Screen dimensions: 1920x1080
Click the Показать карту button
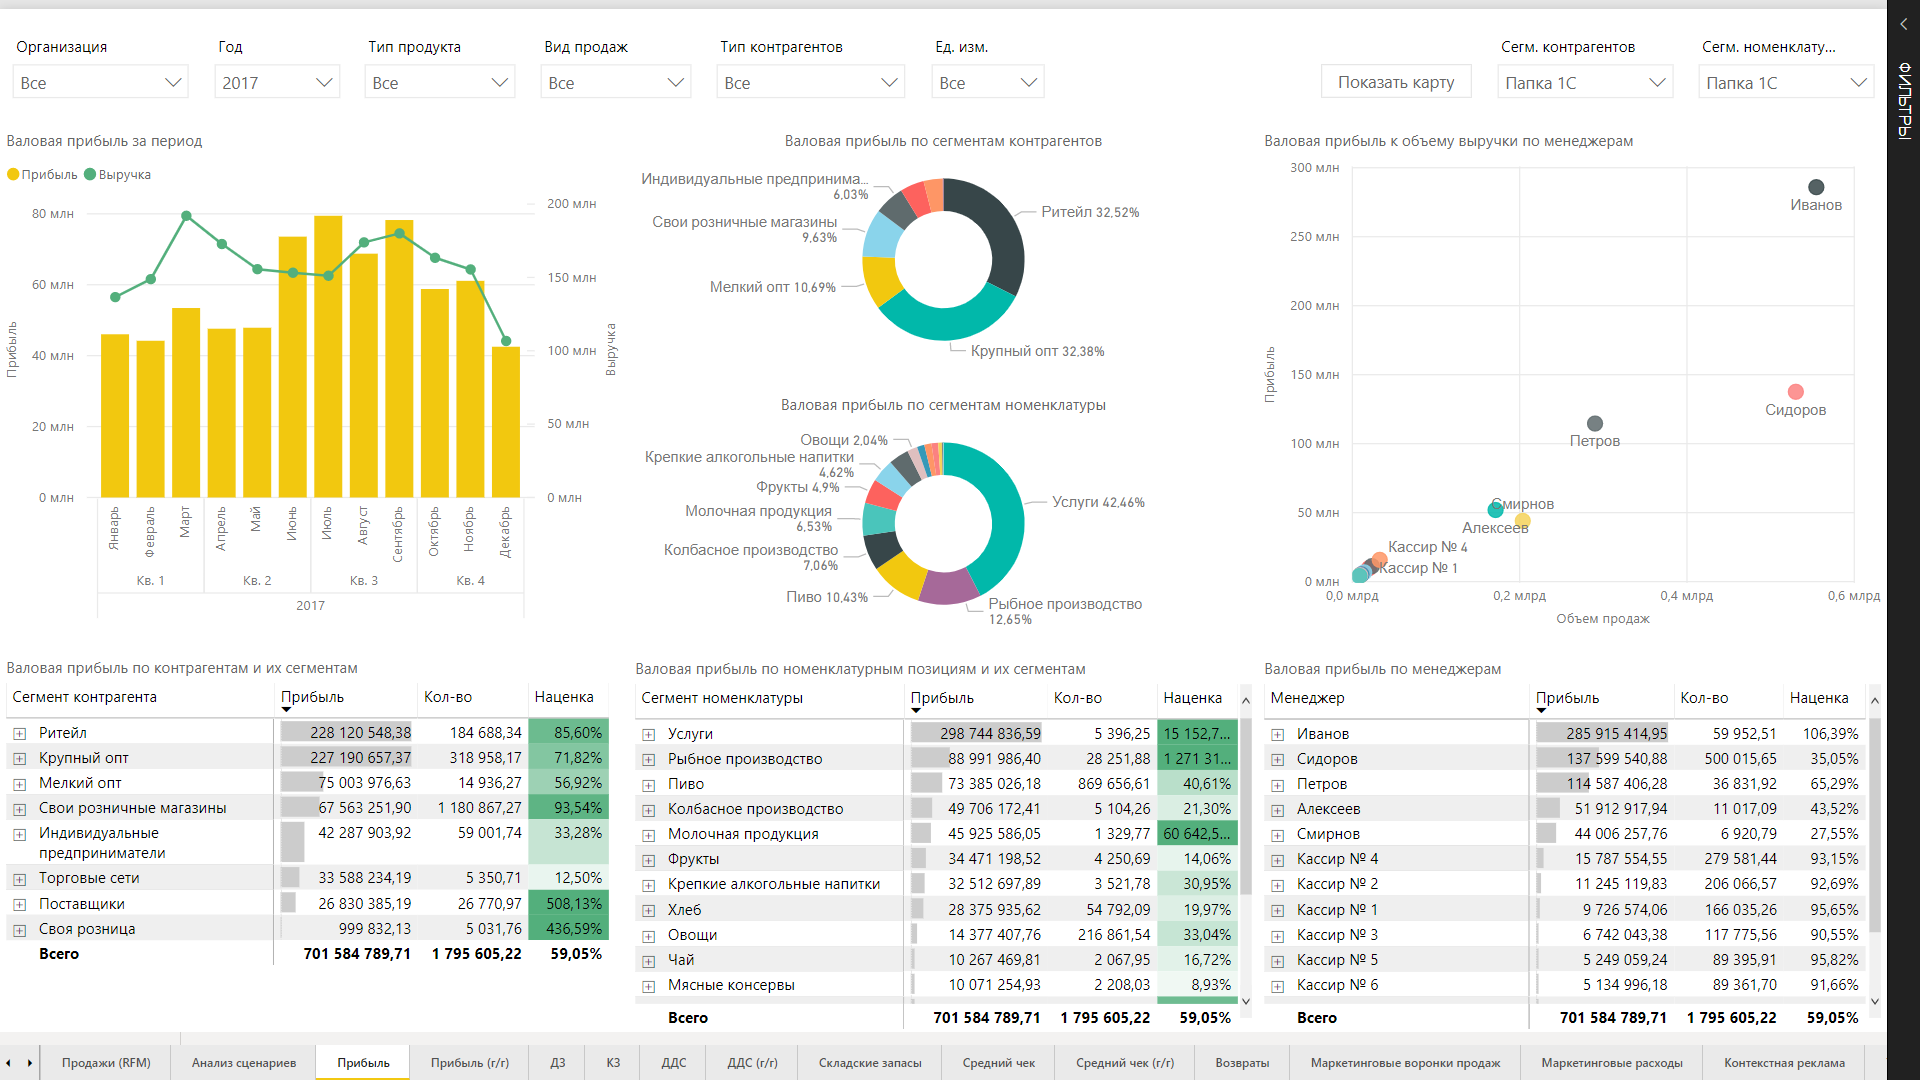click(x=1396, y=82)
